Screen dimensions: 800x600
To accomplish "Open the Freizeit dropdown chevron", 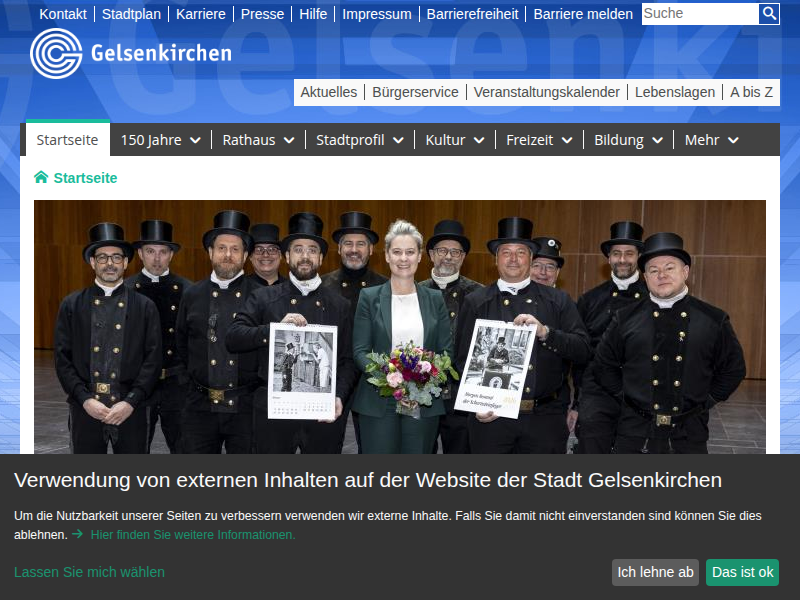I will point(567,141).
